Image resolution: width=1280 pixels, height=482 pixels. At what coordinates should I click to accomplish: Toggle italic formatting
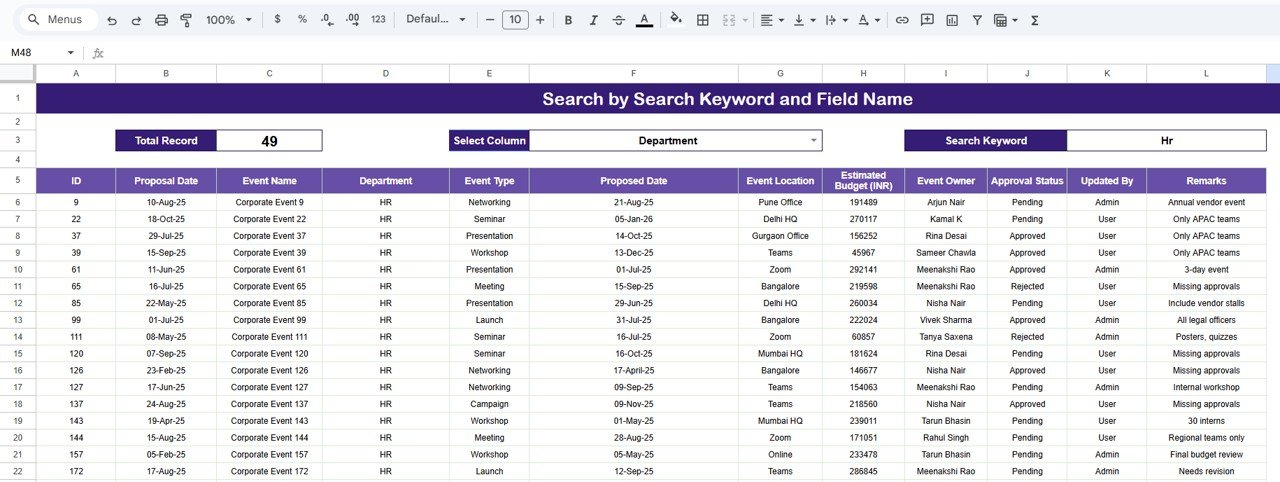[x=593, y=20]
